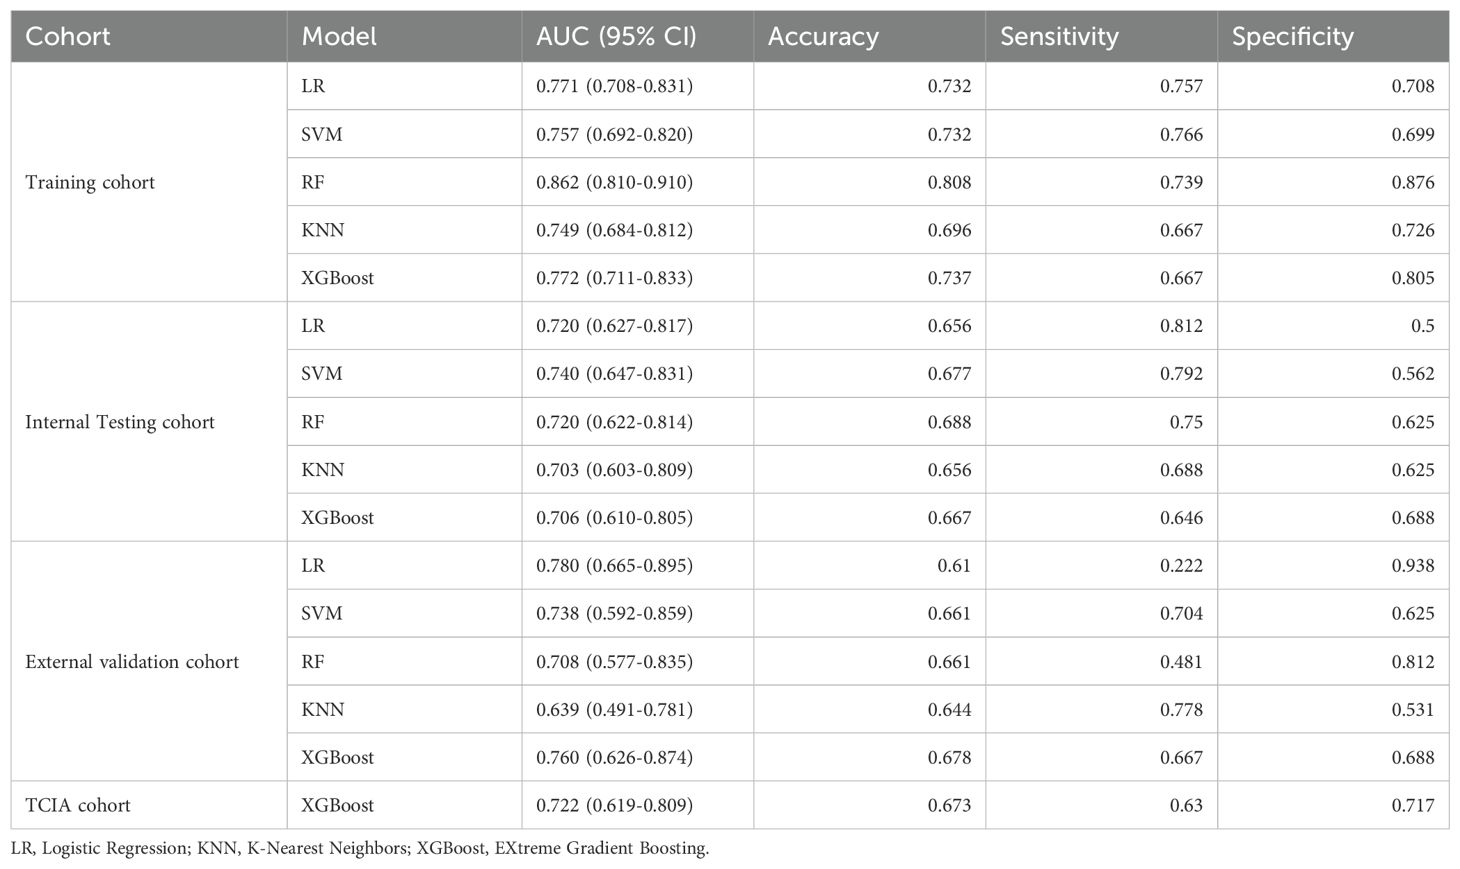Click the Sensitivity column header

tap(1101, 37)
